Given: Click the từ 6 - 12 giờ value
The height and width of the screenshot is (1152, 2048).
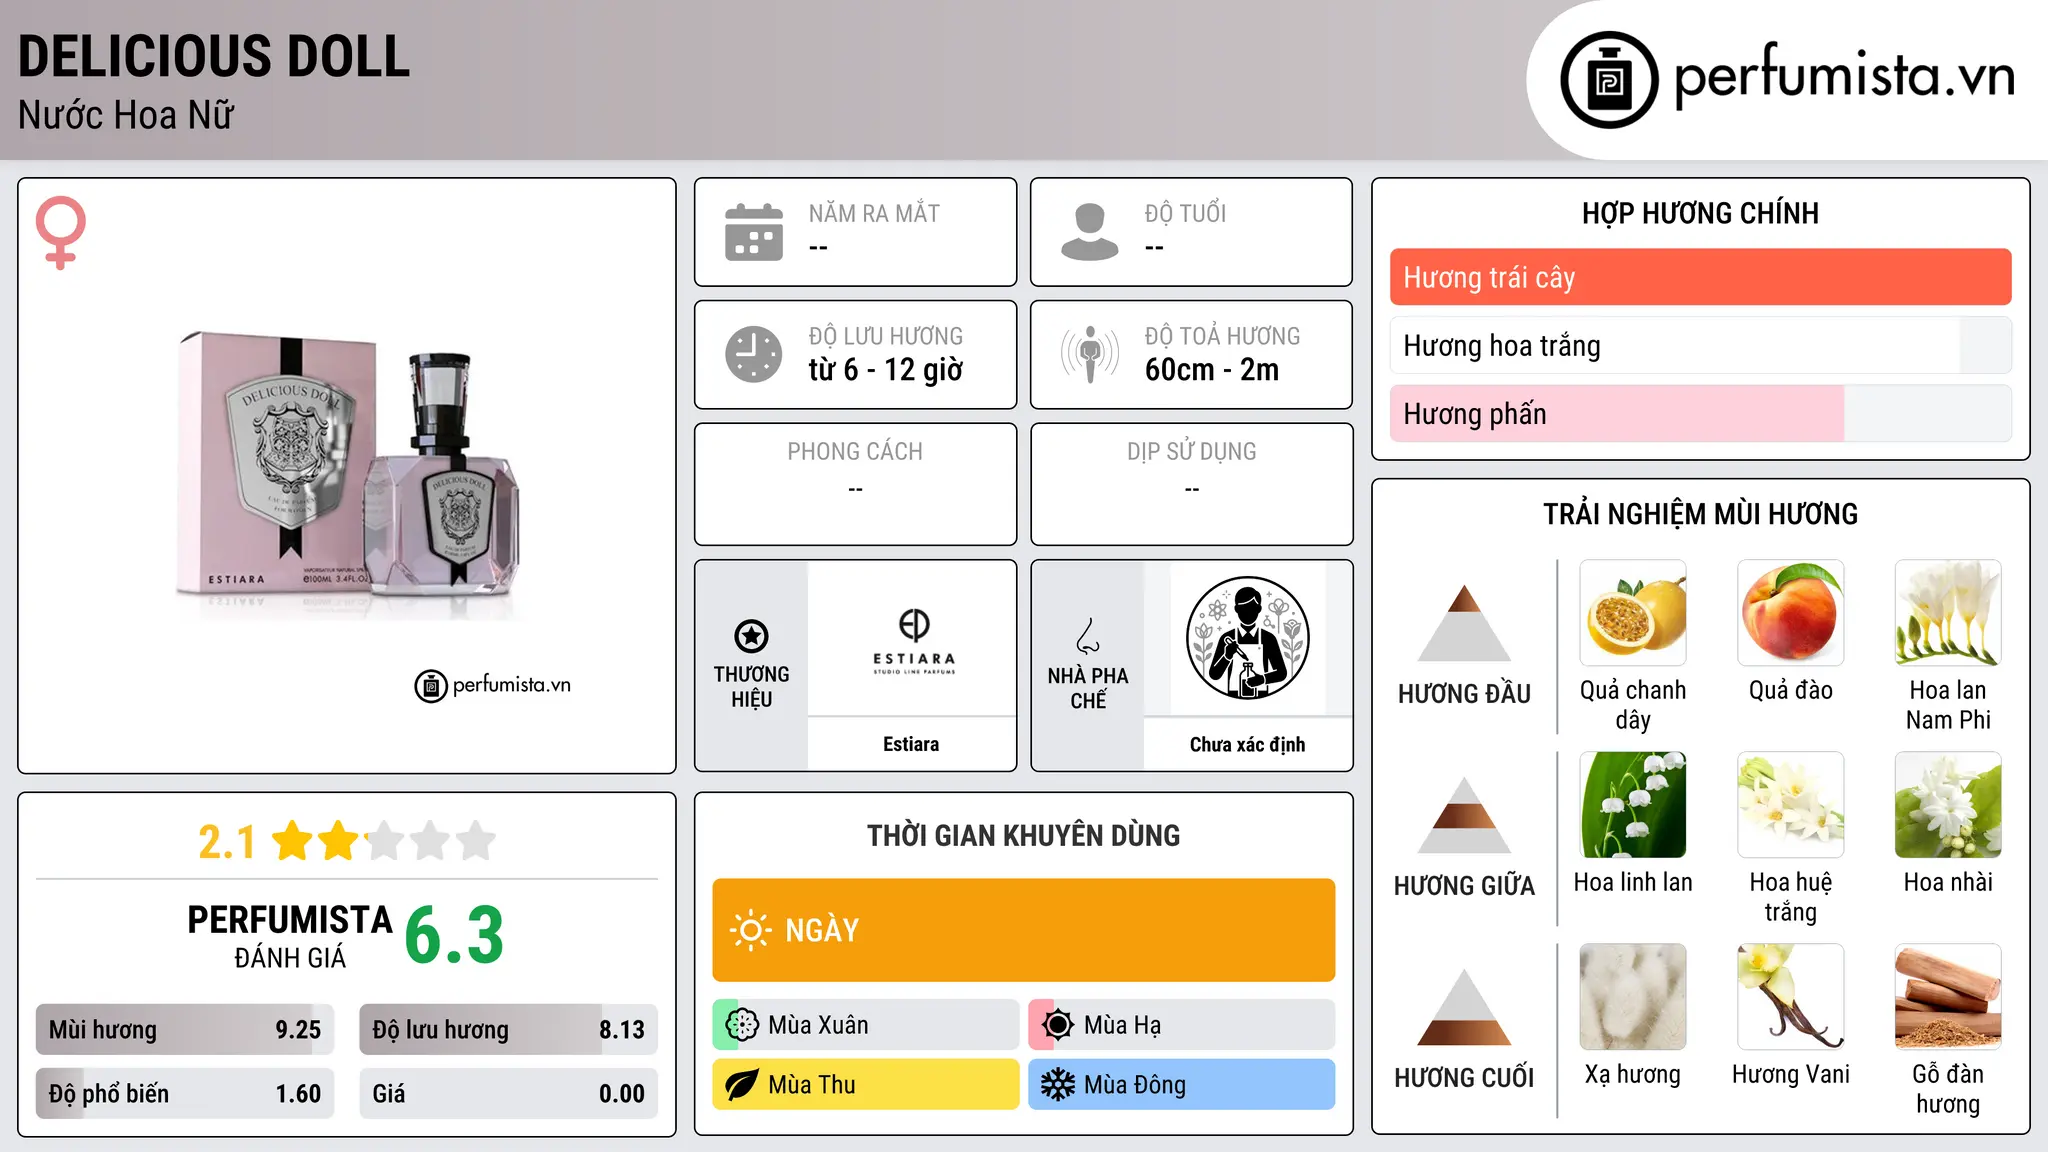Looking at the screenshot, I should click(x=886, y=370).
